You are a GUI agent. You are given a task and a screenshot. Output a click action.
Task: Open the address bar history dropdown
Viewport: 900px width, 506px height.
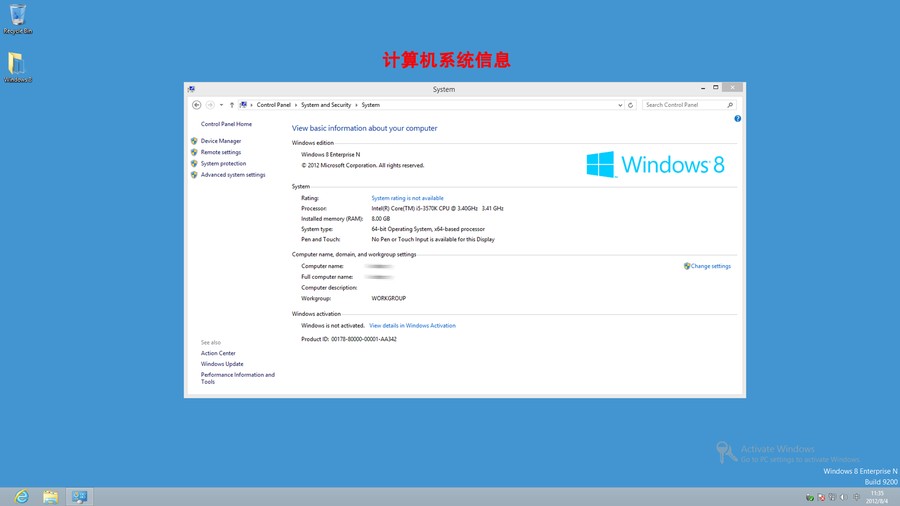point(620,105)
